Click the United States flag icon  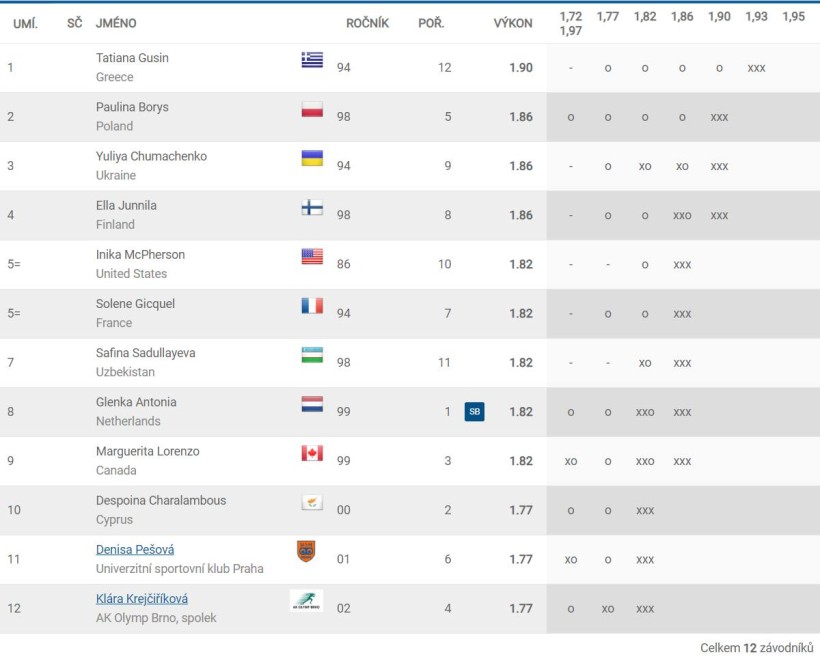click(x=312, y=256)
